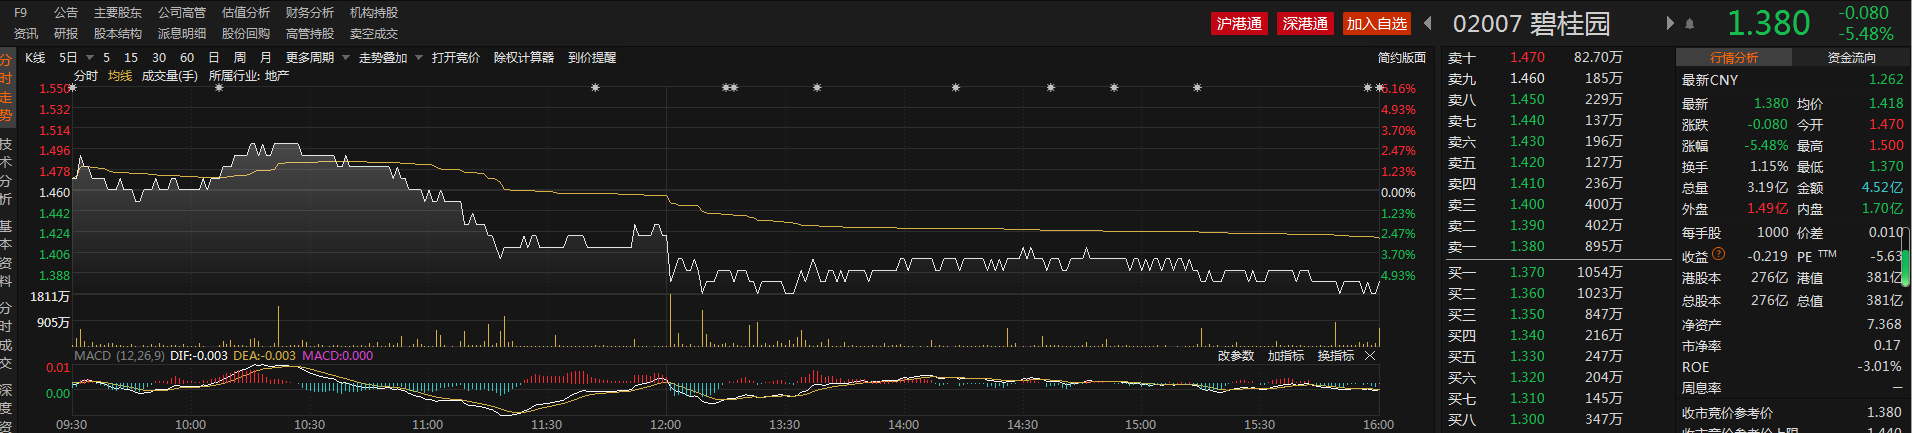
Task: Open 除权计算器 calculator tool
Action: point(523,58)
